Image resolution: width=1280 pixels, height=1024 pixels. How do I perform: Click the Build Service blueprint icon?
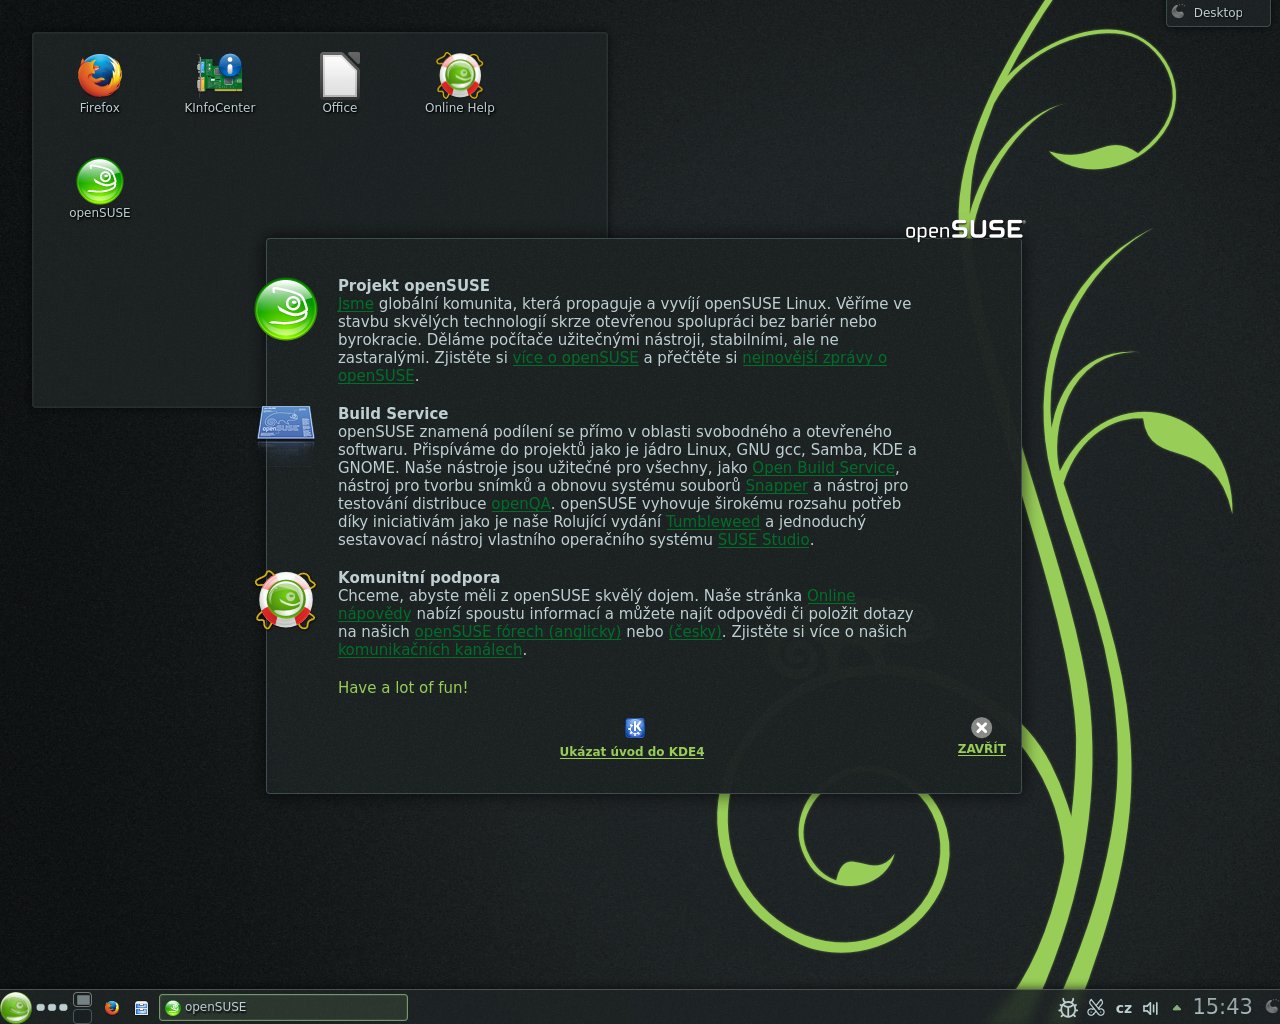286,424
